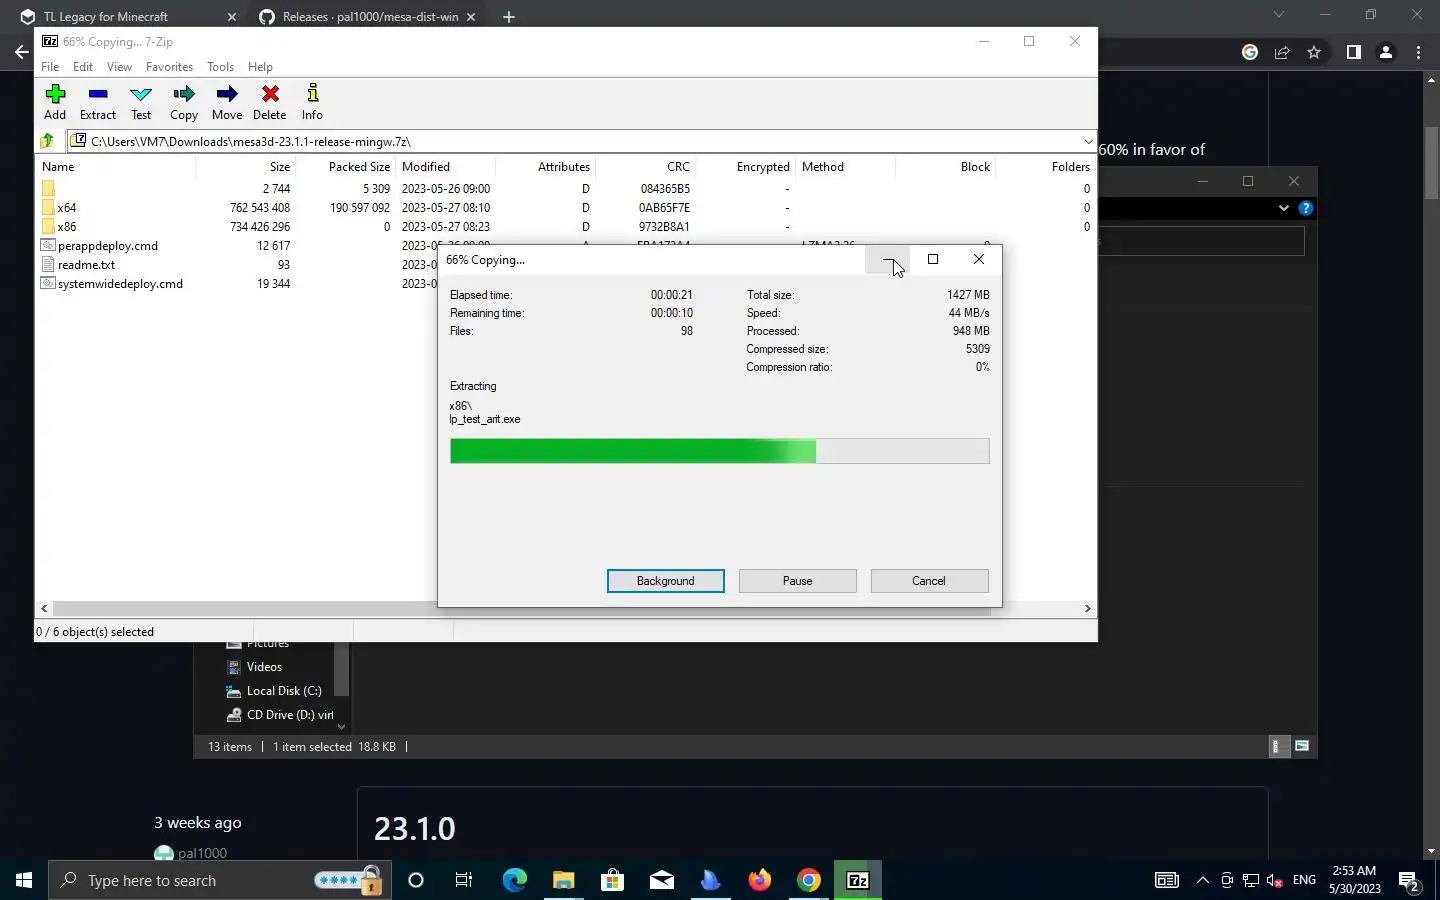This screenshot has height=900, width=1440.
Task: Show hidden system tray icons
Action: (x=1203, y=880)
